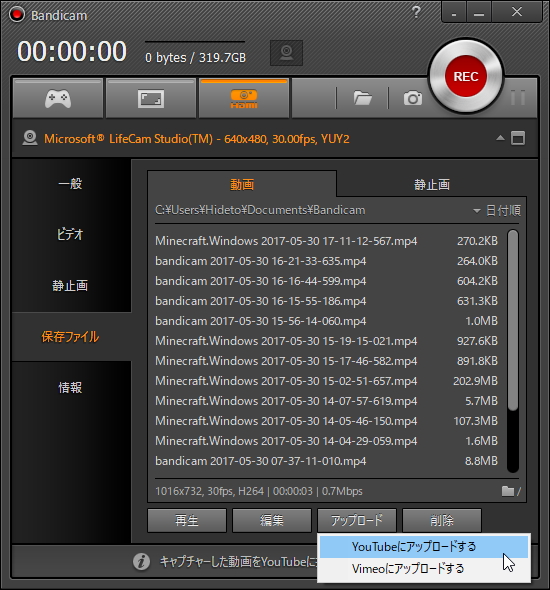Image resolution: width=550 pixels, height=590 pixels.
Task: Select bandicam 2017-05-30 16-15-55-186.mp4
Action: 327,301
